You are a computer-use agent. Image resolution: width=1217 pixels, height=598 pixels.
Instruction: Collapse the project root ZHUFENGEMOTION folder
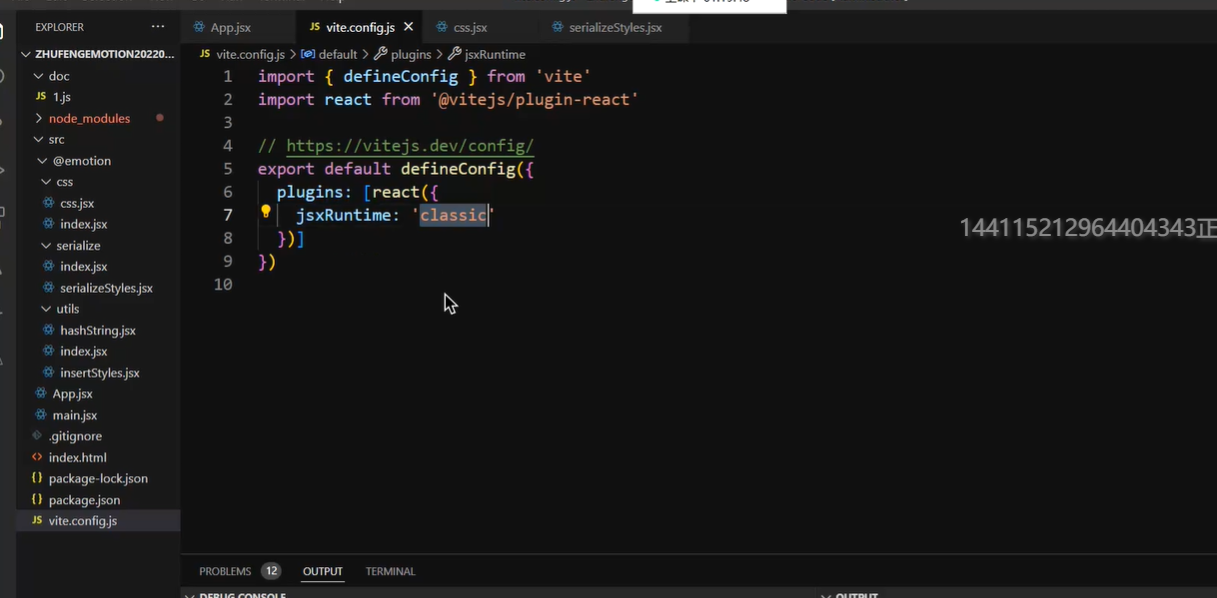coord(26,55)
